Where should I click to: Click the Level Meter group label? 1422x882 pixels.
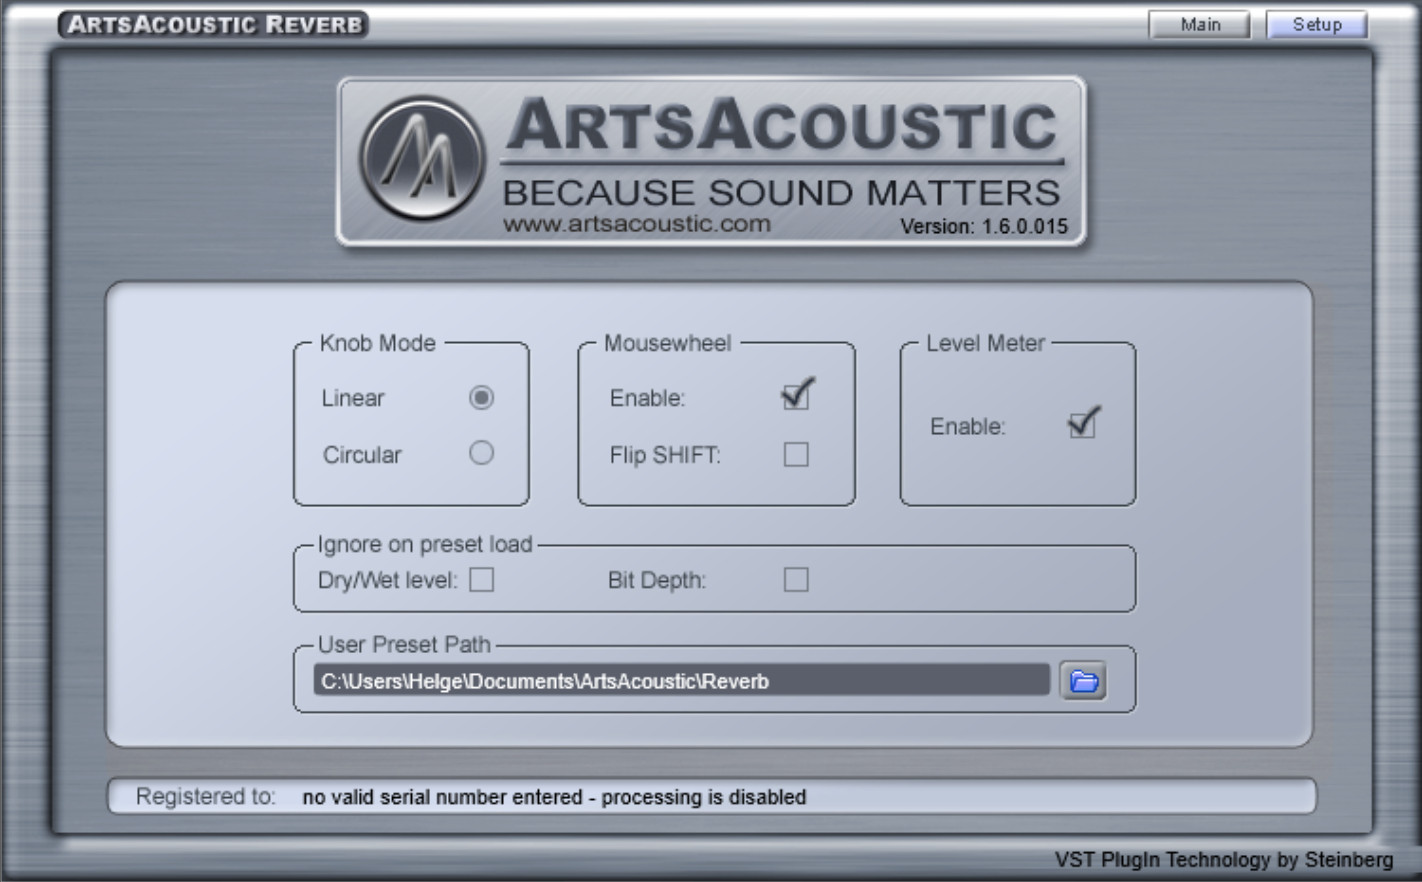tap(985, 343)
